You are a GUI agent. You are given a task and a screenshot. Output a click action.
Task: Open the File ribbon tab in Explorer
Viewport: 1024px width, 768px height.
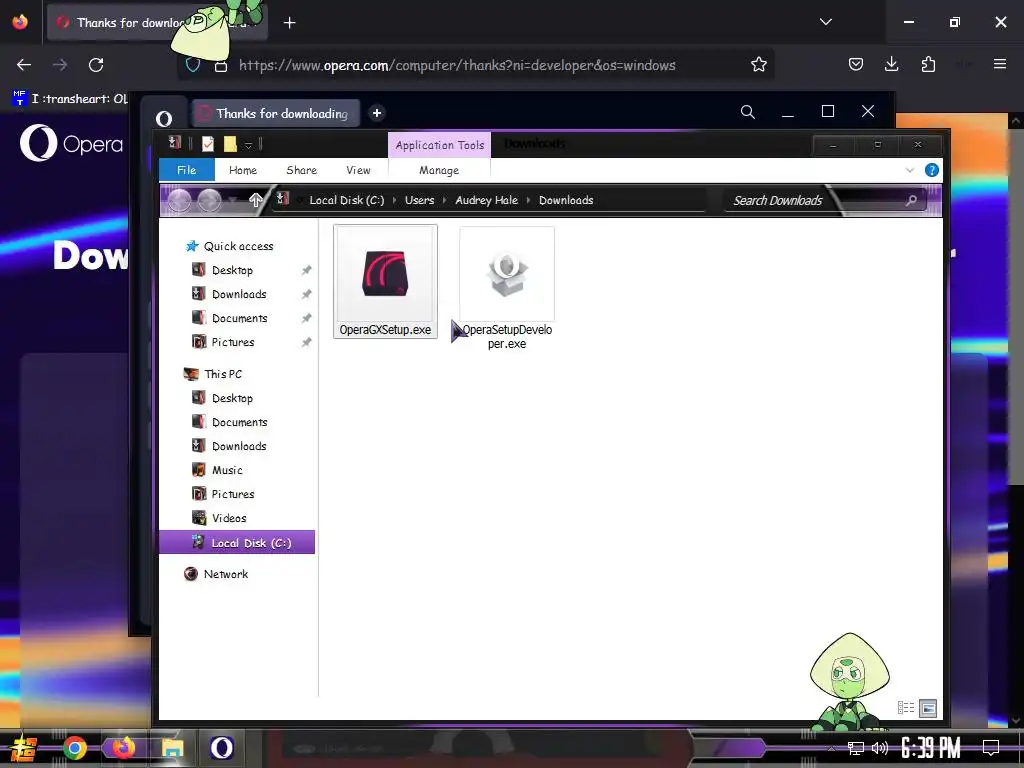point(187,170)
